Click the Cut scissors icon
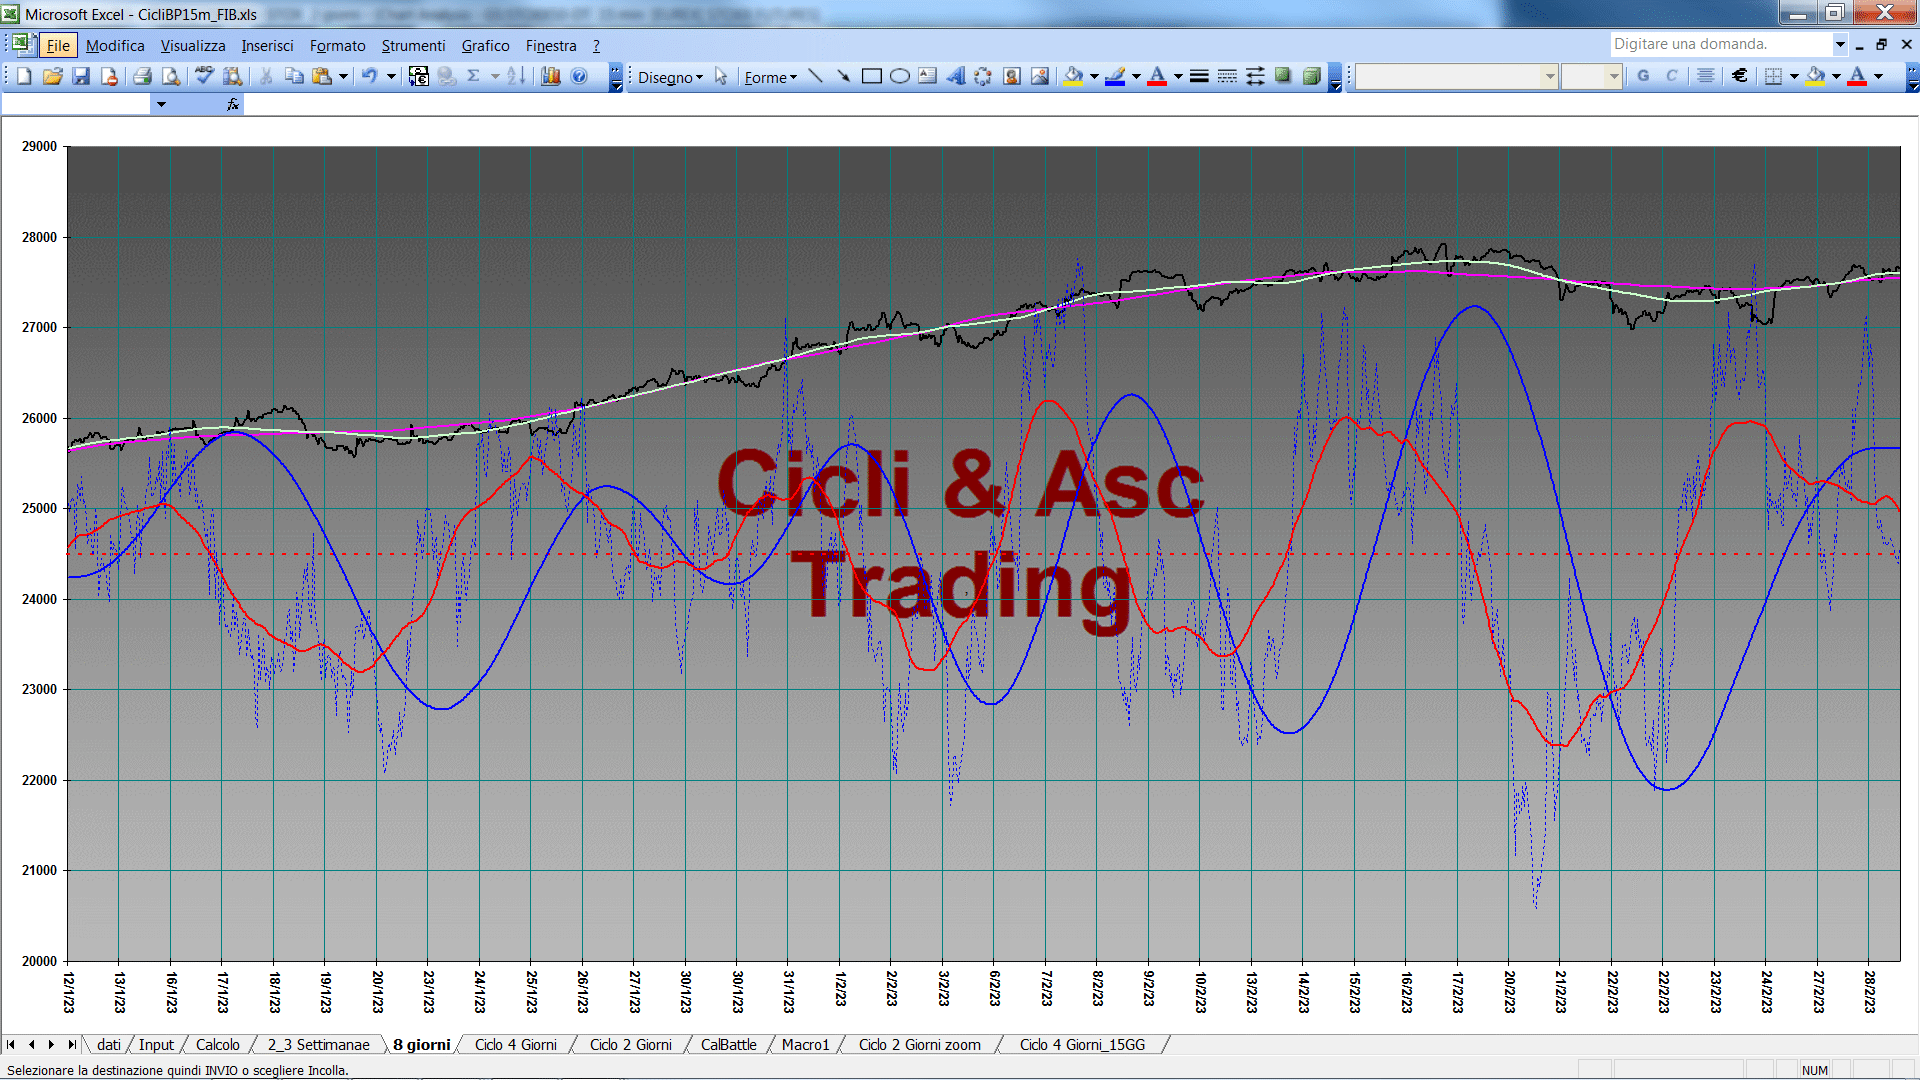This screenshot has width=1920, height=1080. point(266,77)
